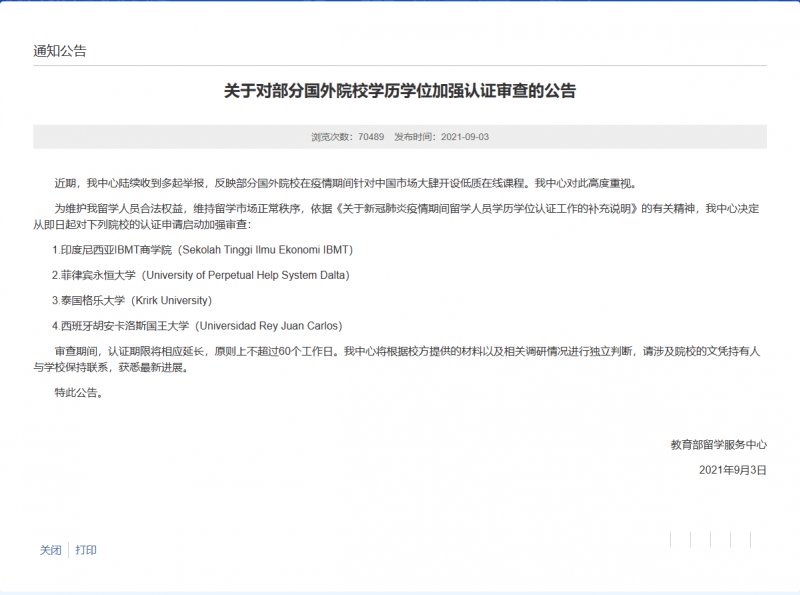Select the 通知公告 section heading
This screenshot has width=800, height=595.
[x=60, y=51]
